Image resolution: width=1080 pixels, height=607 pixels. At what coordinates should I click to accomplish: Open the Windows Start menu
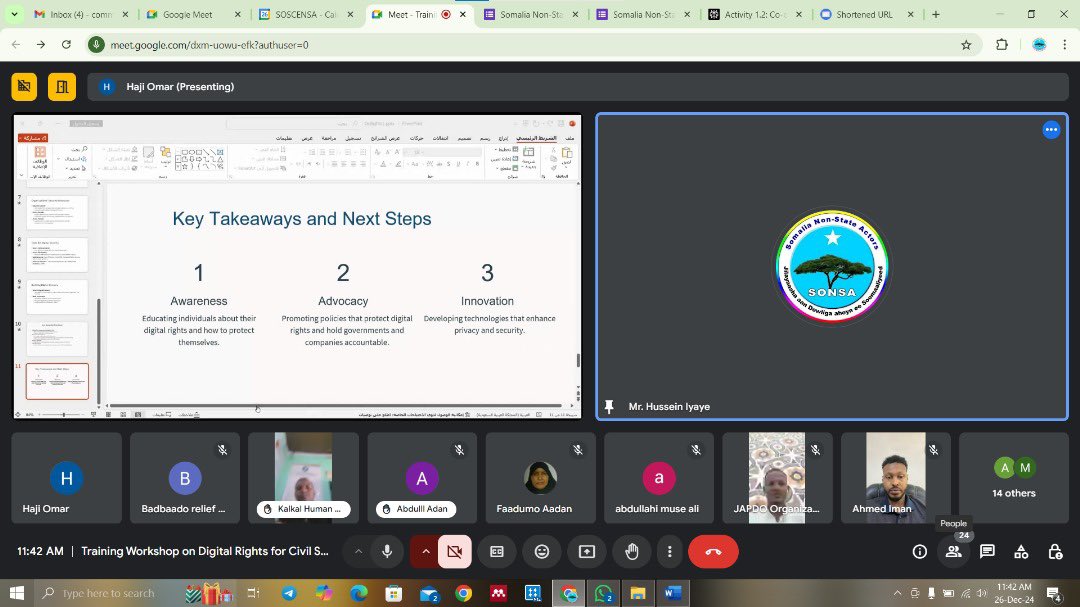tap(17, 593)
